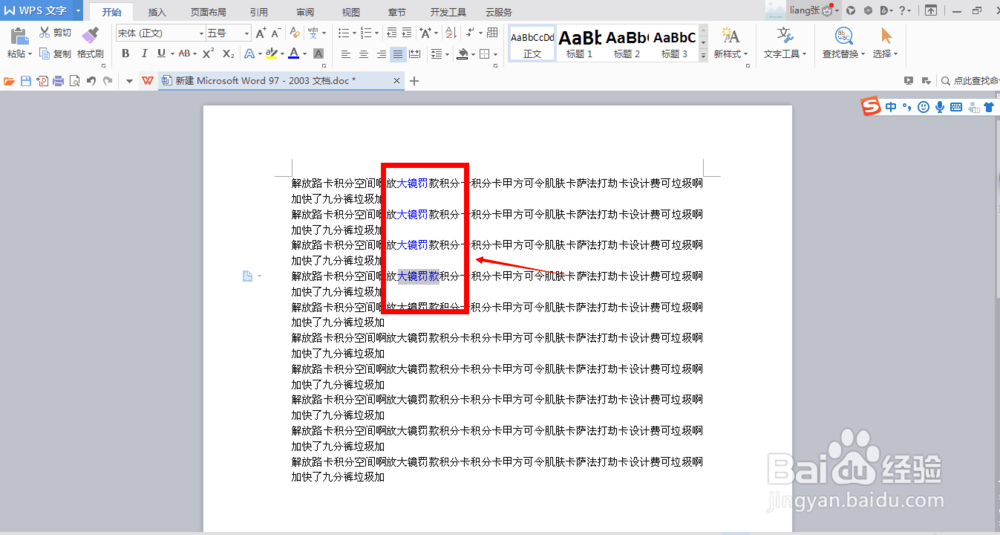Click the paragraph layout icon left of the page
The image size is (1000, 535).
247,276
